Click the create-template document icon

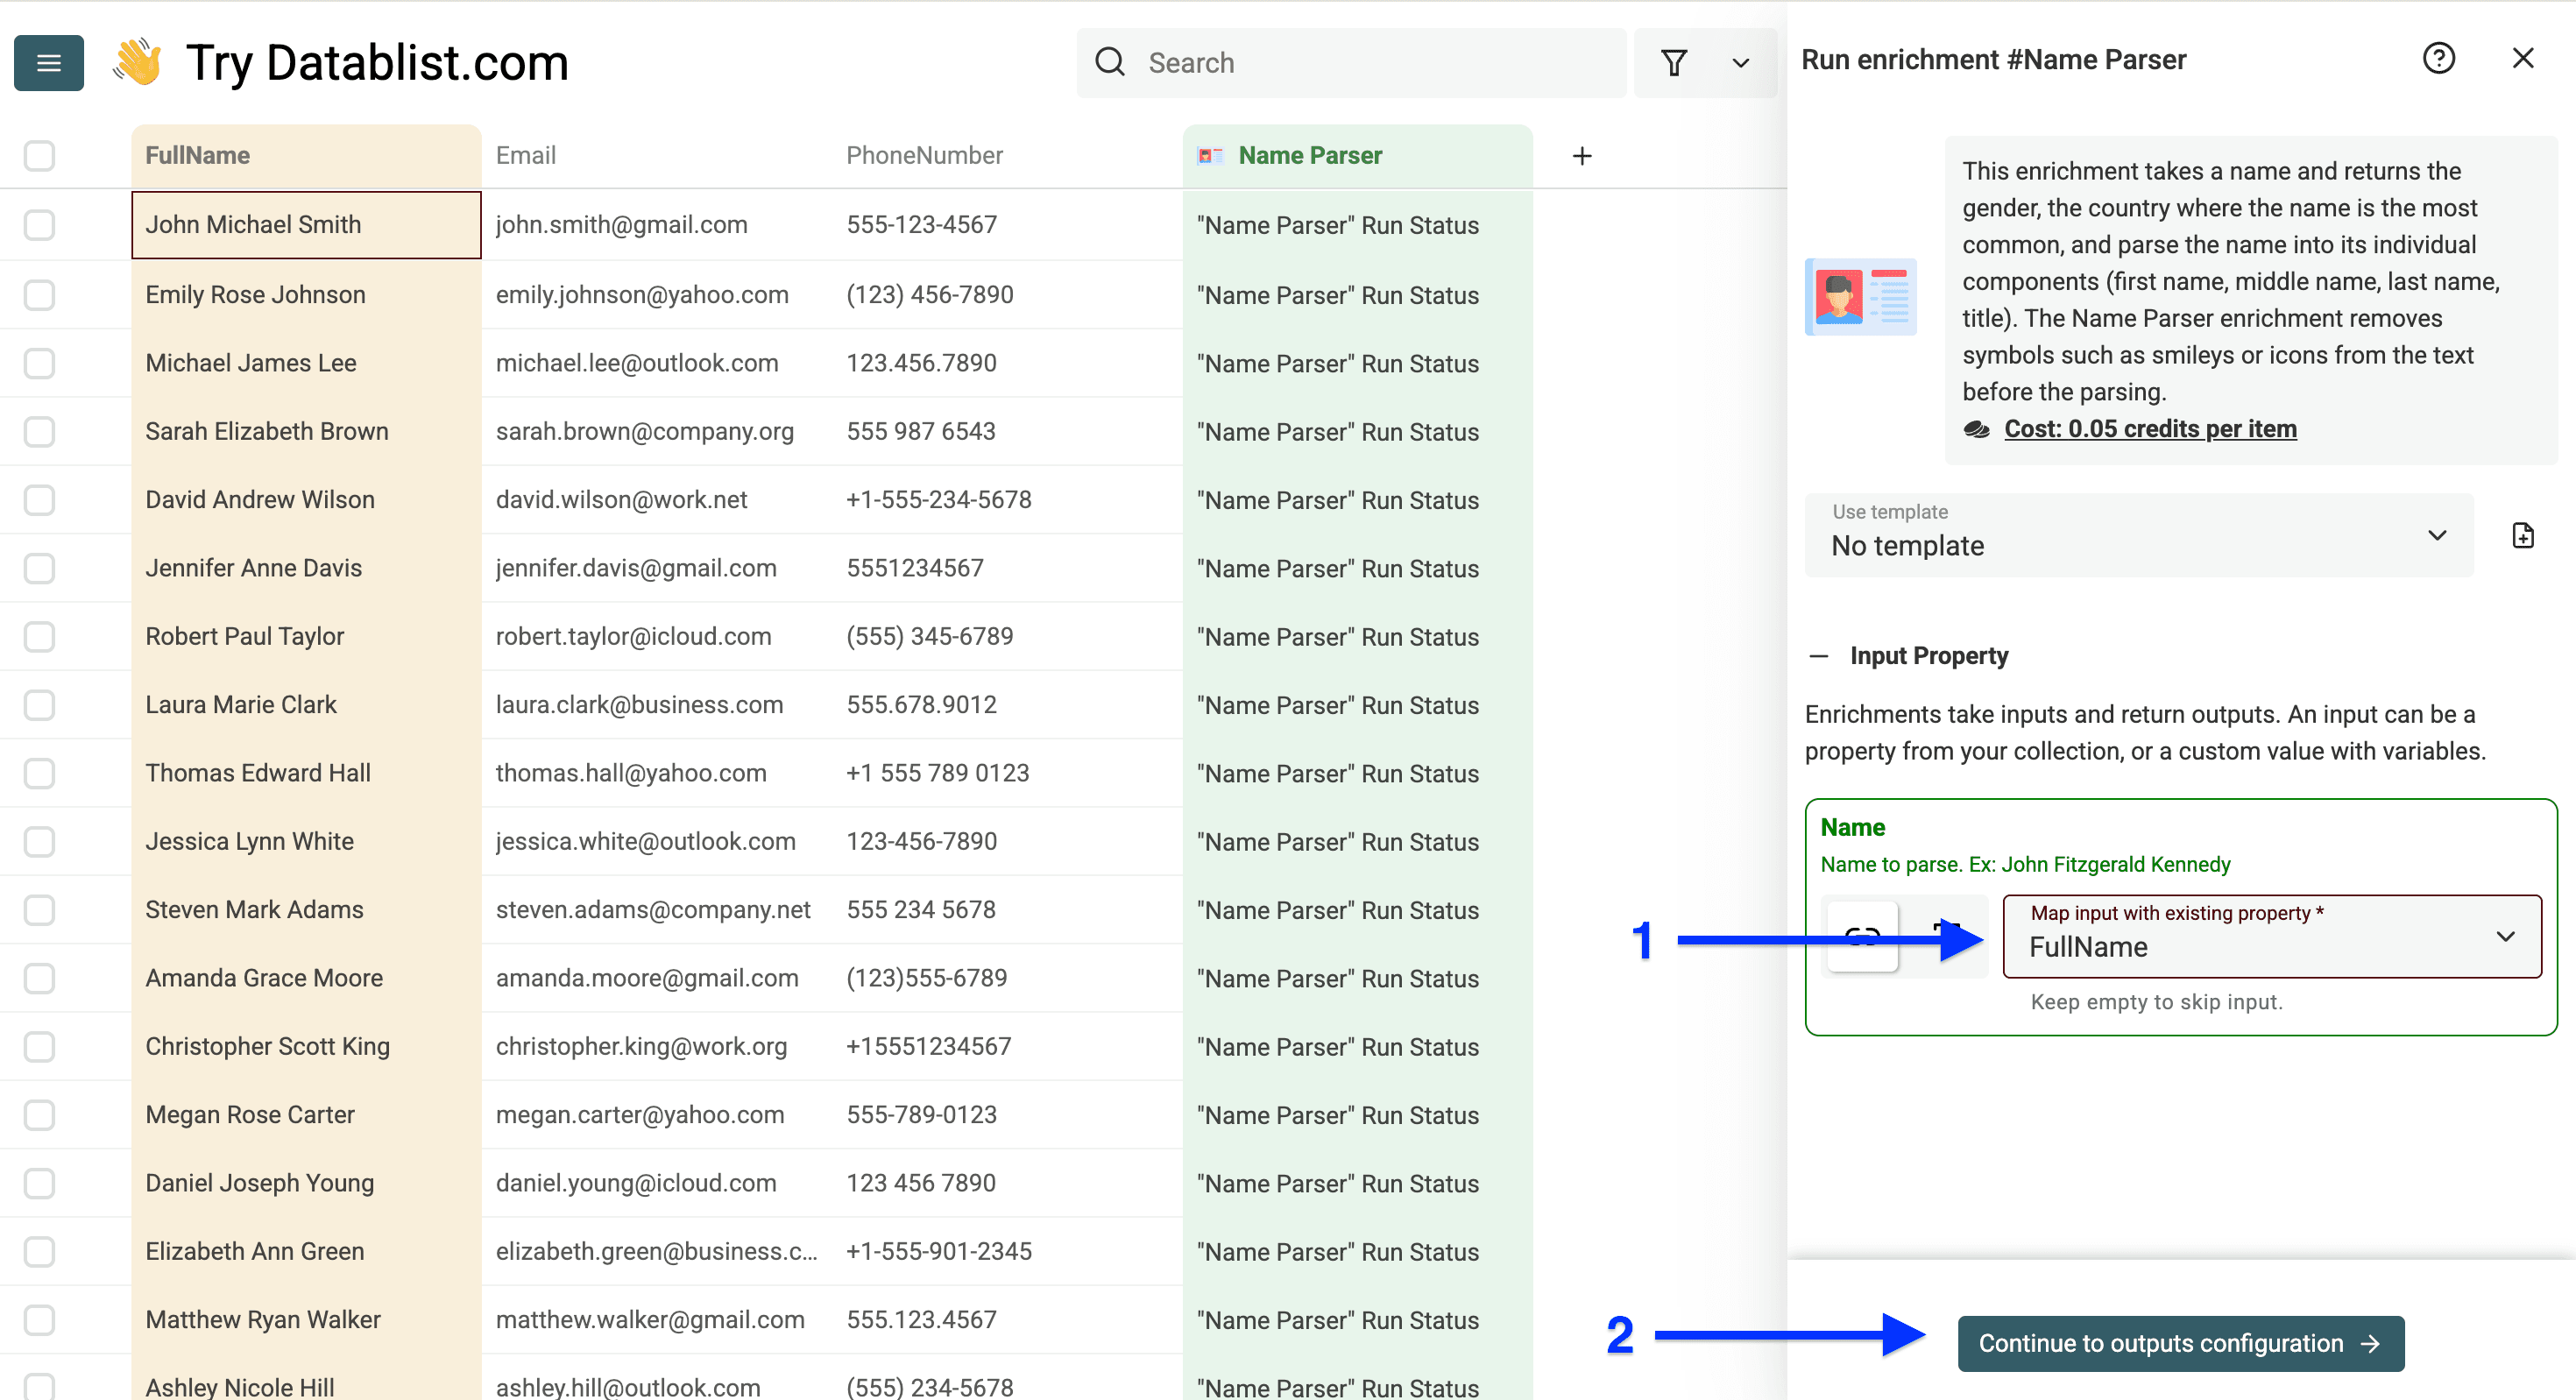click(x=2524, y=535)
